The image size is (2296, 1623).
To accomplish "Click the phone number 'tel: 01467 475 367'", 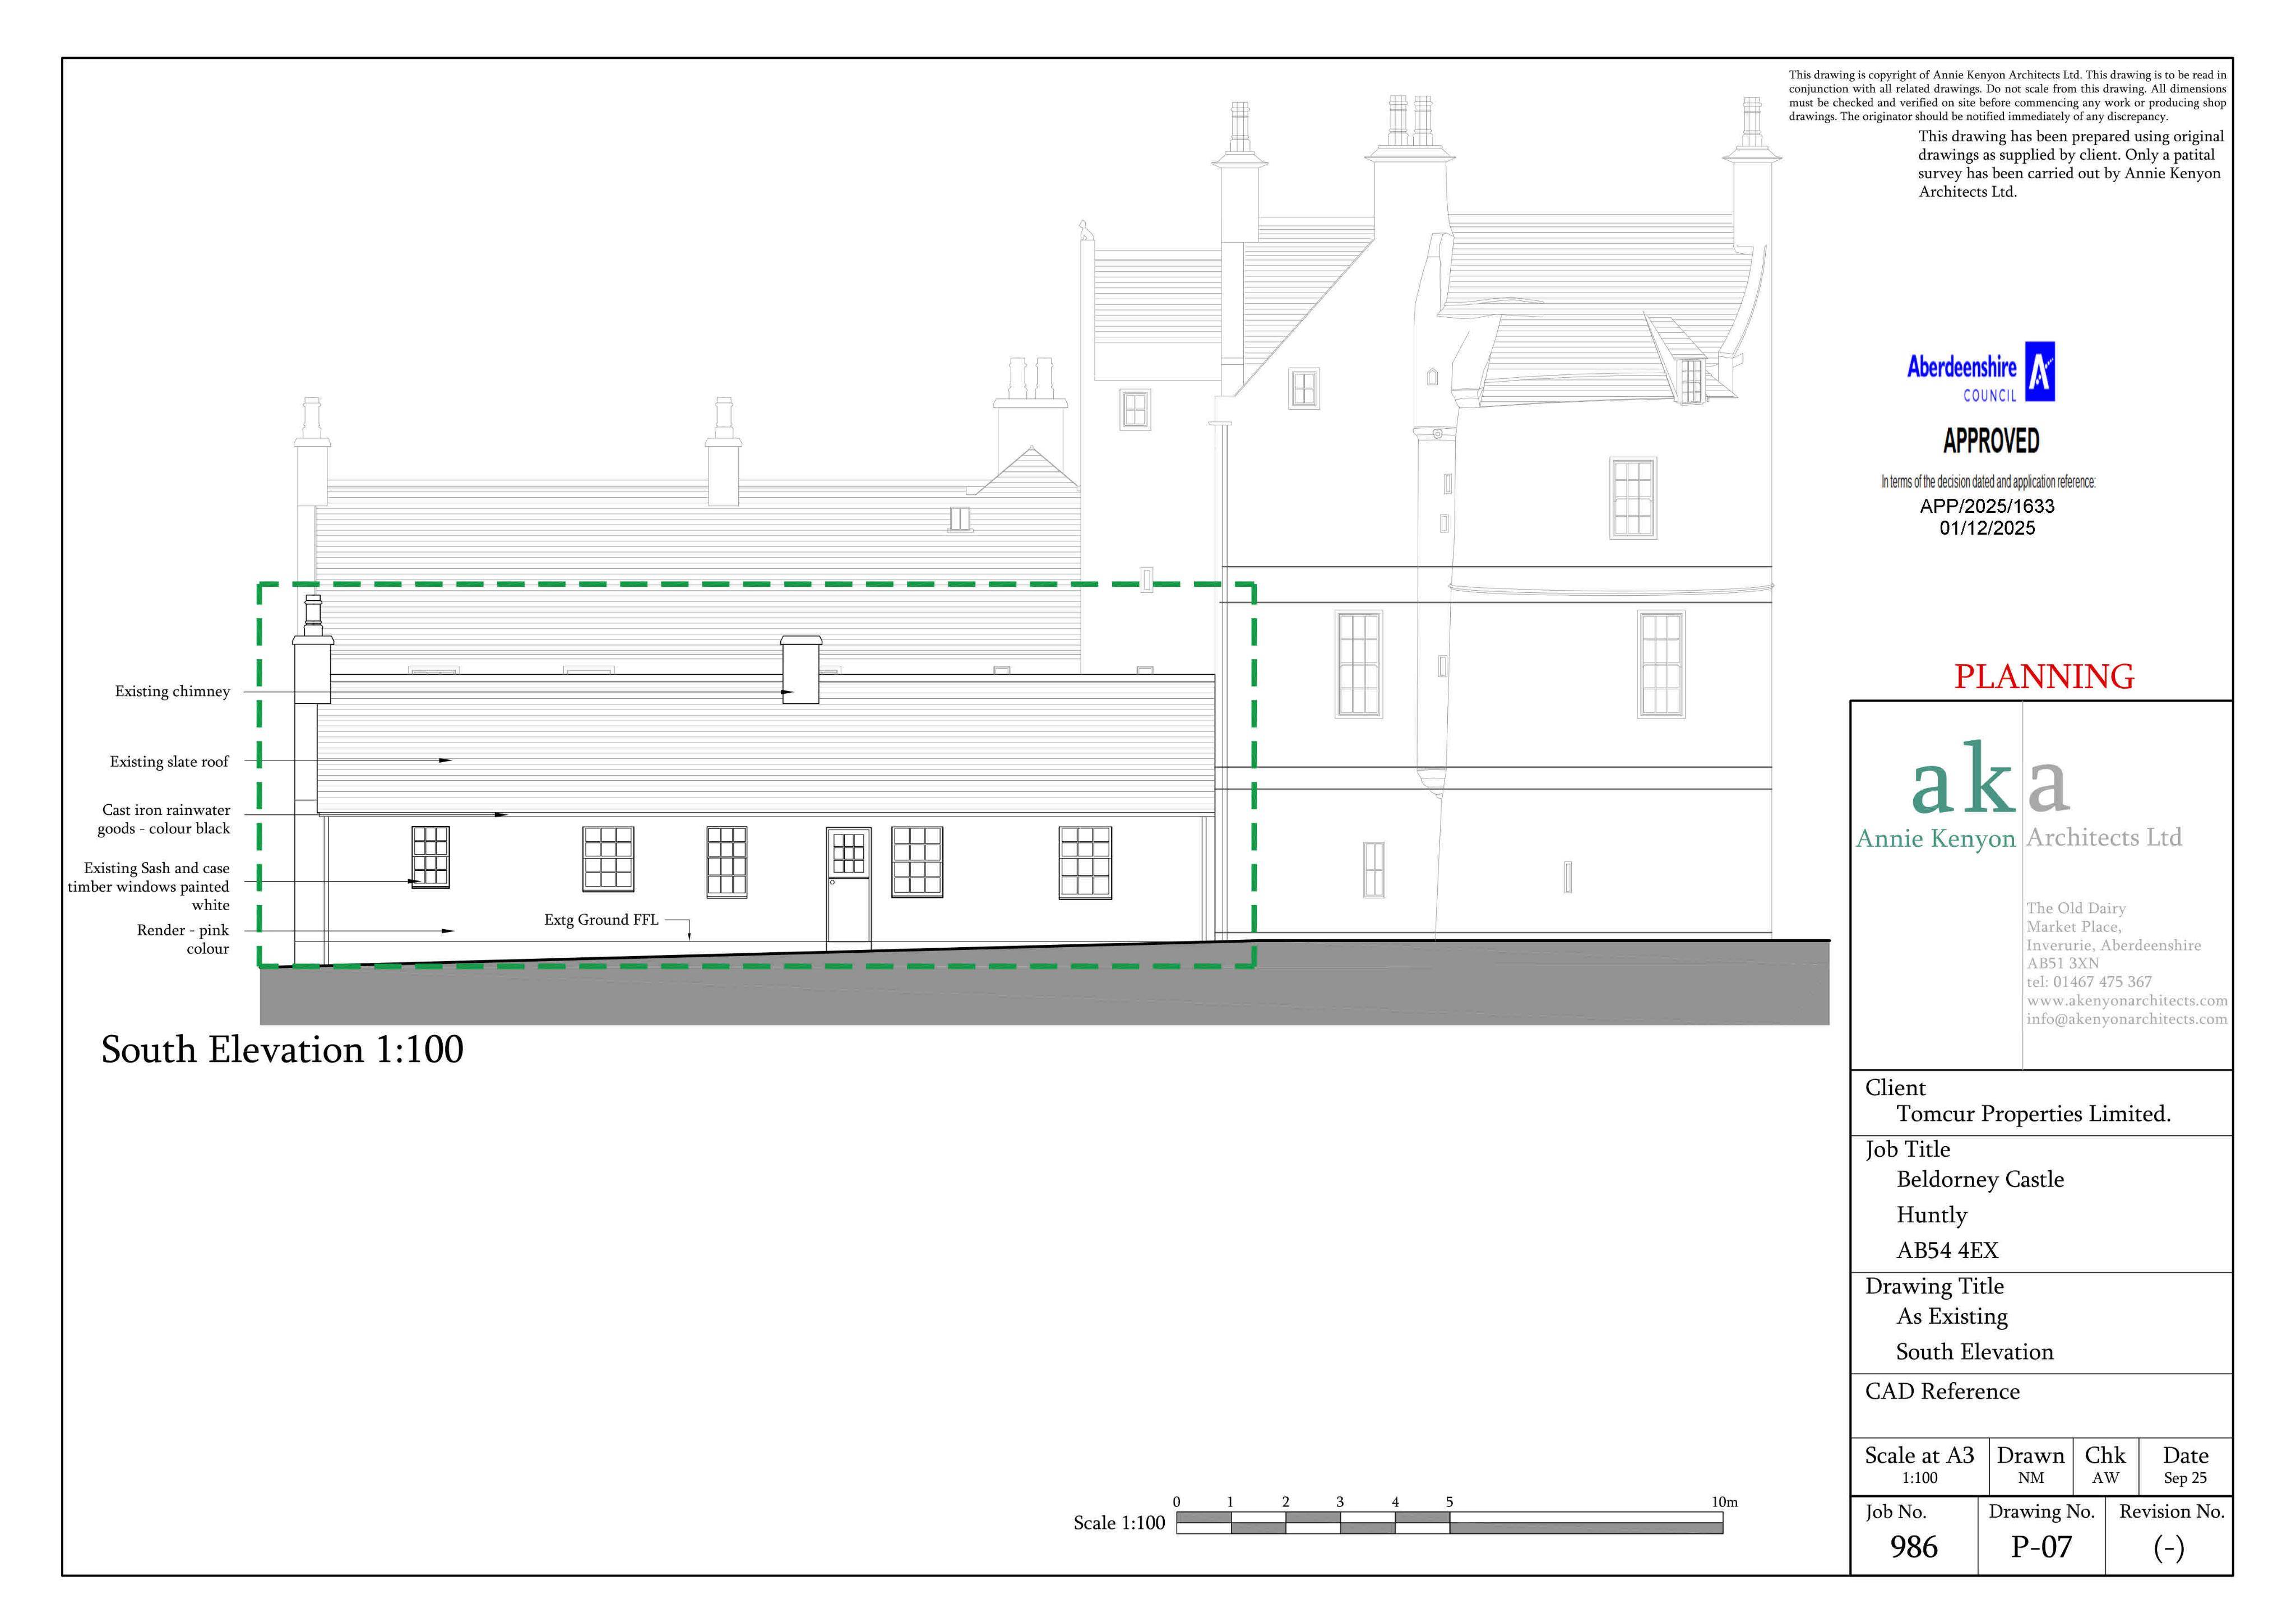I will tap(2089, 982).
